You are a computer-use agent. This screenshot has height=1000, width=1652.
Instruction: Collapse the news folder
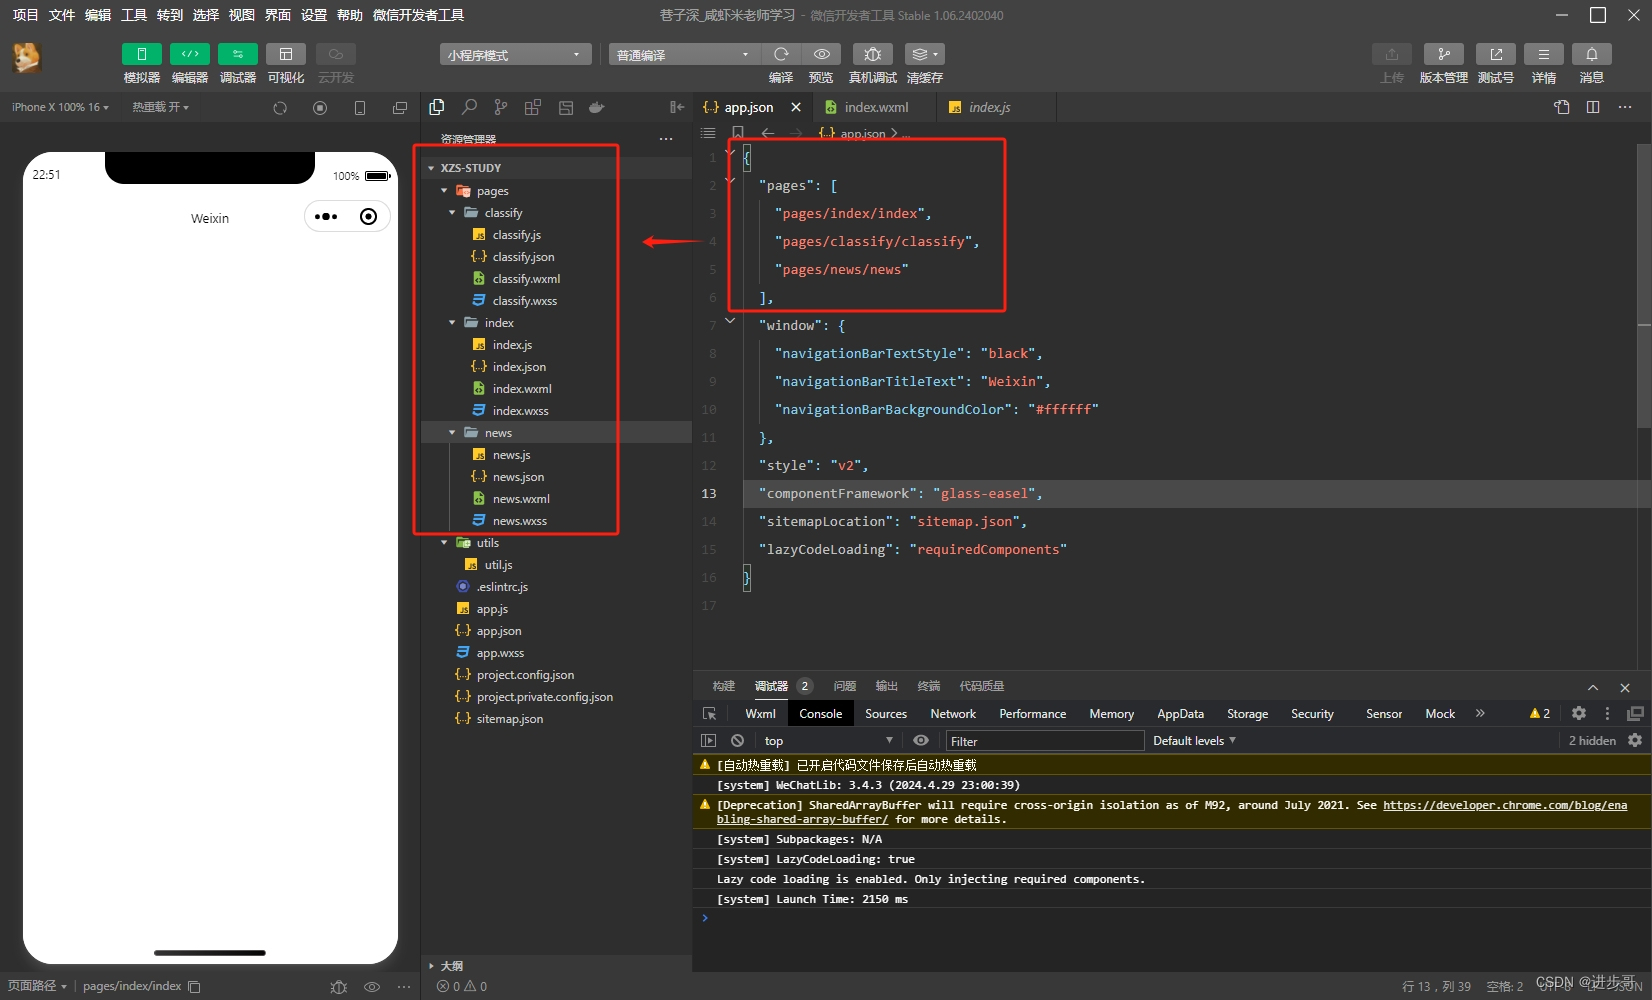point(452,432)
